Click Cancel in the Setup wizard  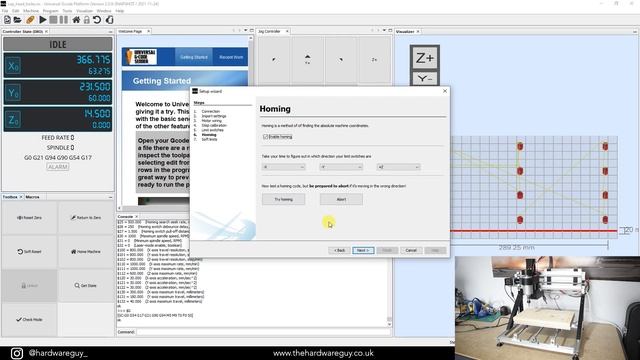(x=411, y=250)
